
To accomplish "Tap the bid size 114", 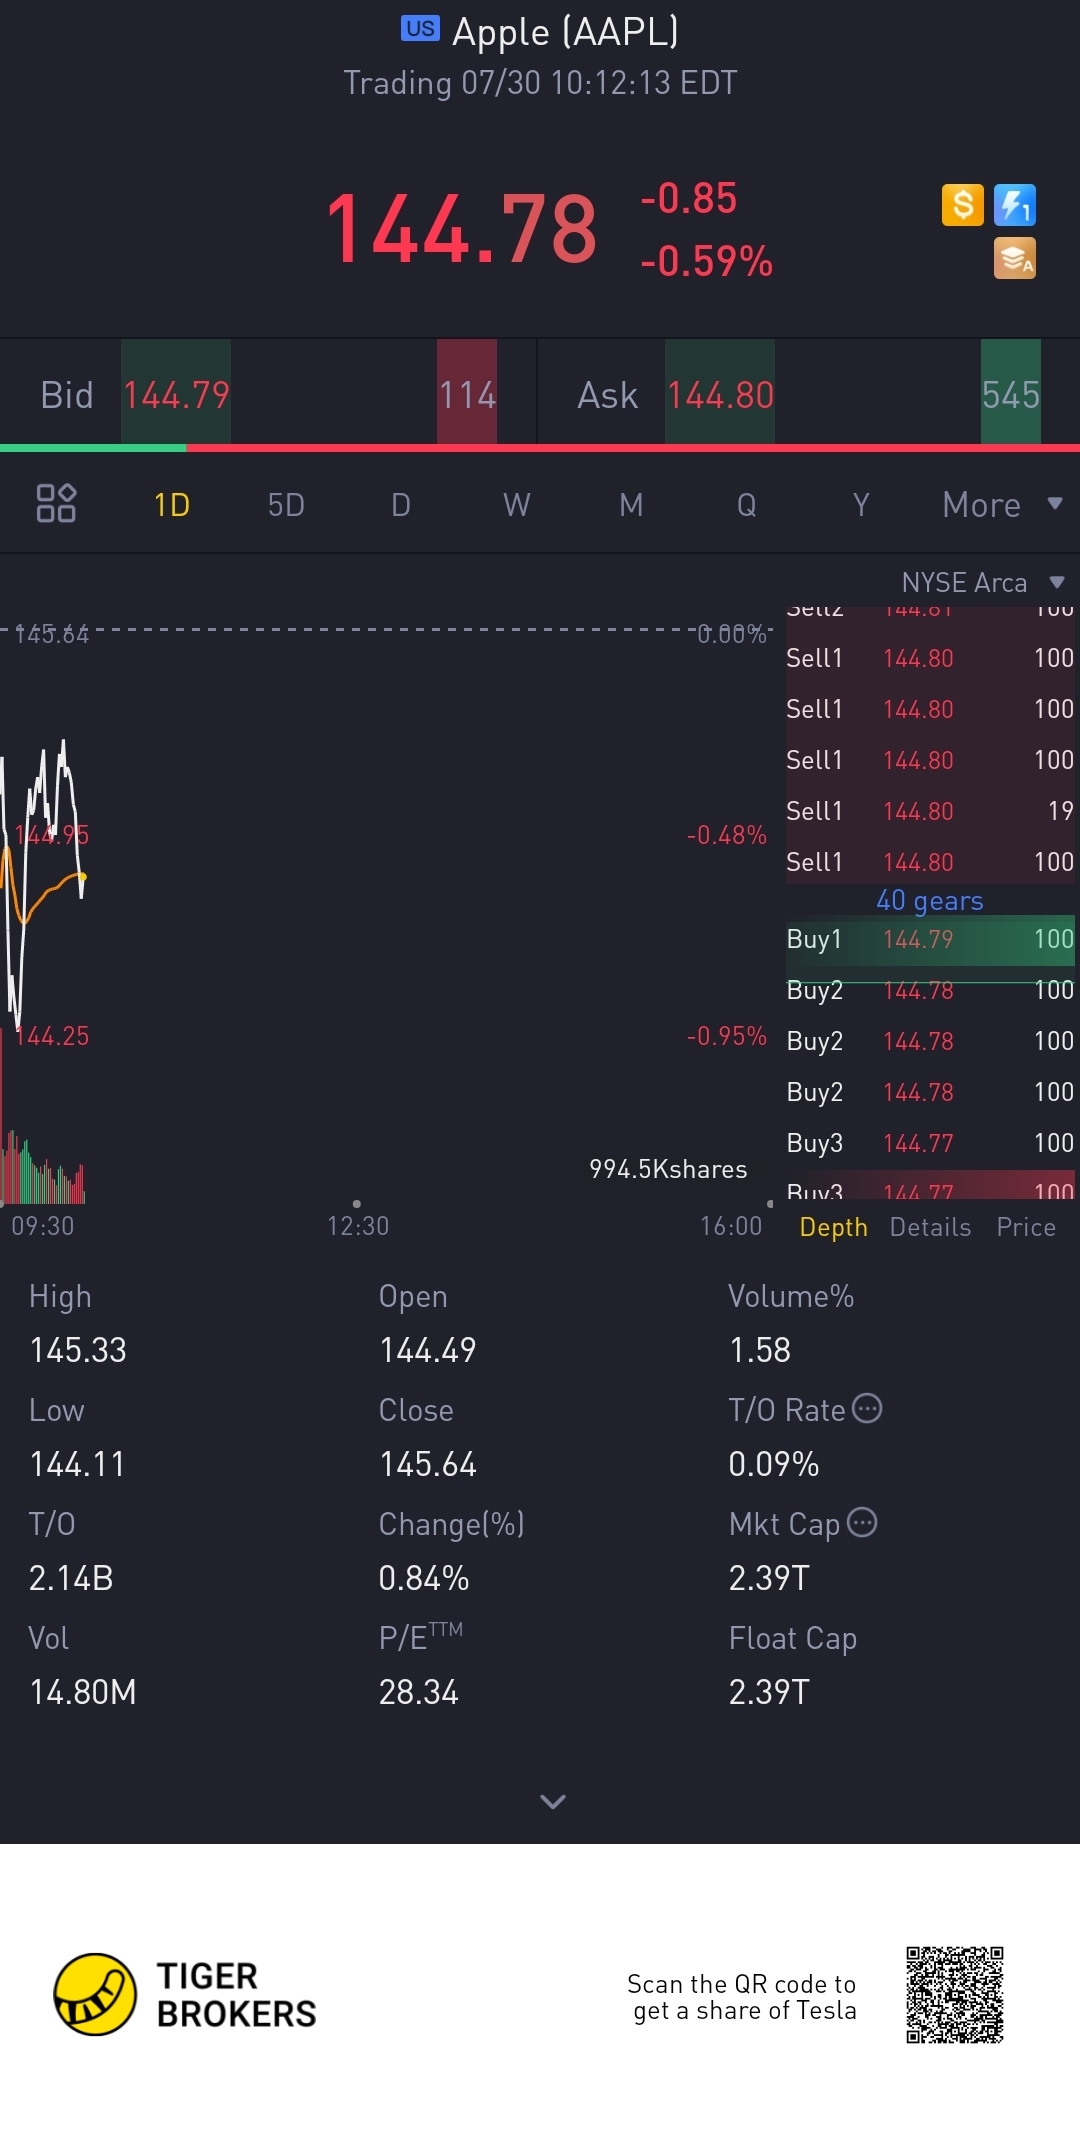I will 467,395.
